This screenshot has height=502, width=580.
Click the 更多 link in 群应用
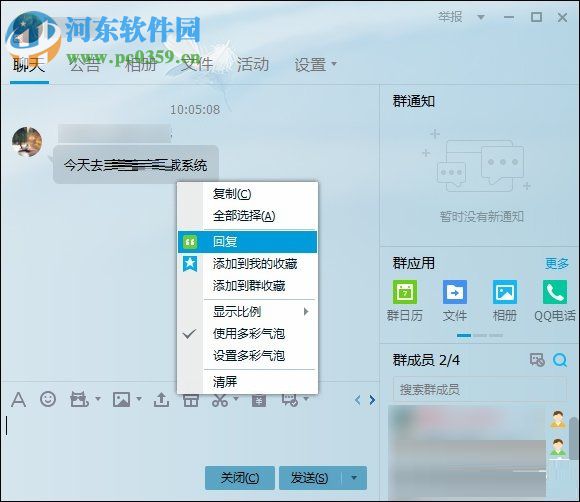tap(557, 263)
